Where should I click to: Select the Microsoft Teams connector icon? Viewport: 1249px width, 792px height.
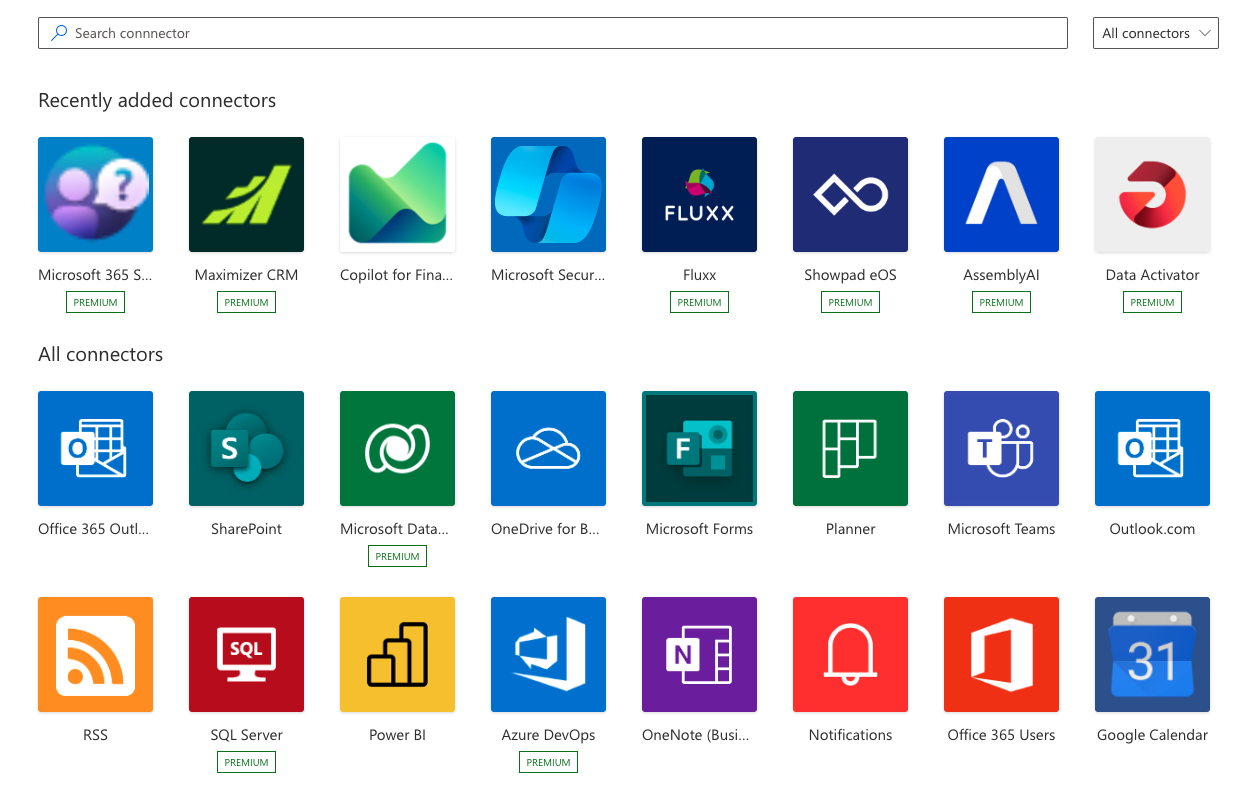[1001, 448]
